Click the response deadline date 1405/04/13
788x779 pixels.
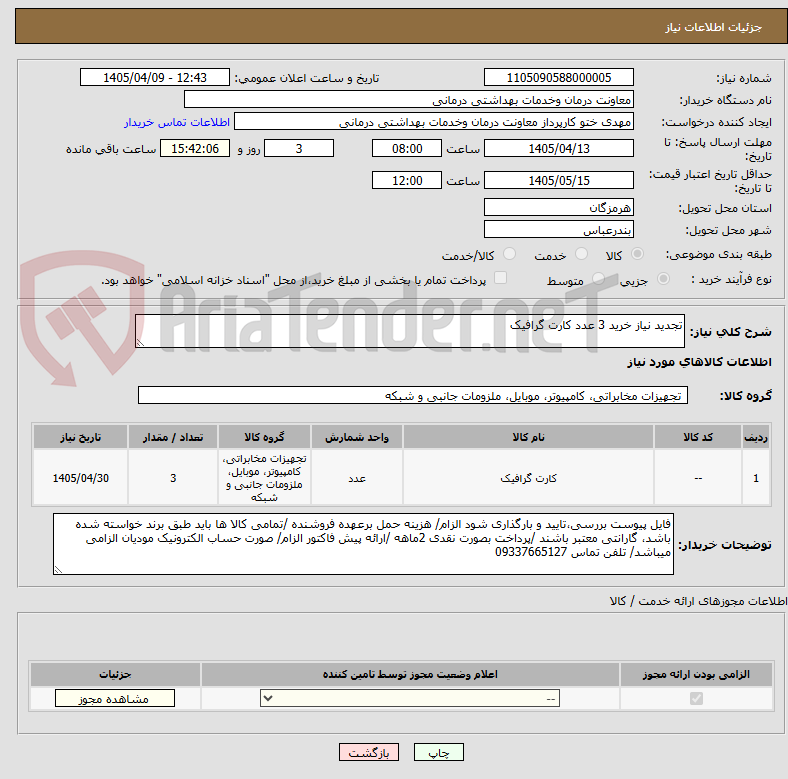pos(559,148)
